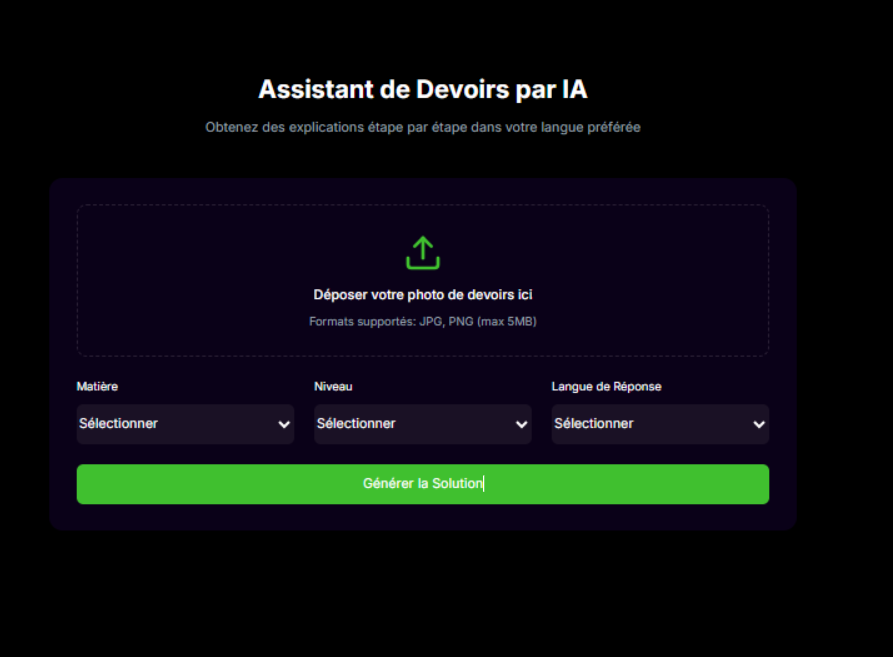Open the Langue de Réponse select box
The height and width of the screenshot is (657, 893).
[x=660, y=424]
